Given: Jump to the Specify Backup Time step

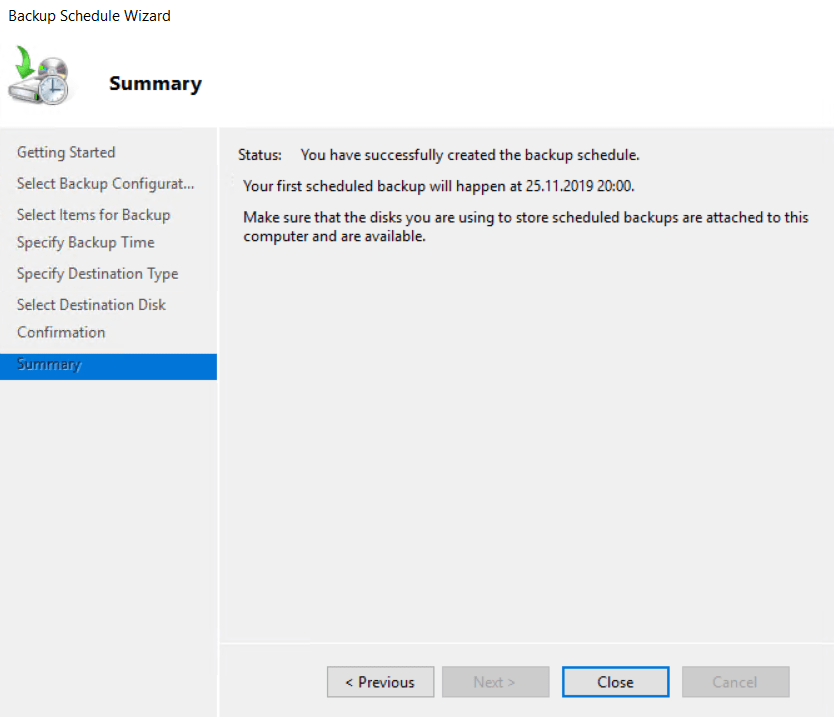Looking at the screenshot, I should 85,242.
